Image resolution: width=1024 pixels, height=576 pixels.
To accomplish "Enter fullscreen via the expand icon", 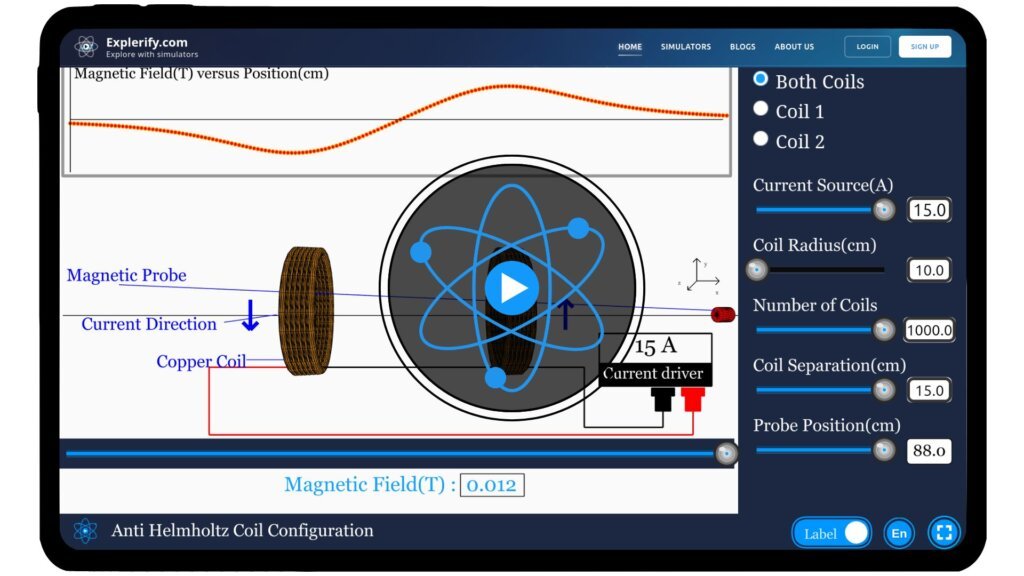I will (943, 533).
